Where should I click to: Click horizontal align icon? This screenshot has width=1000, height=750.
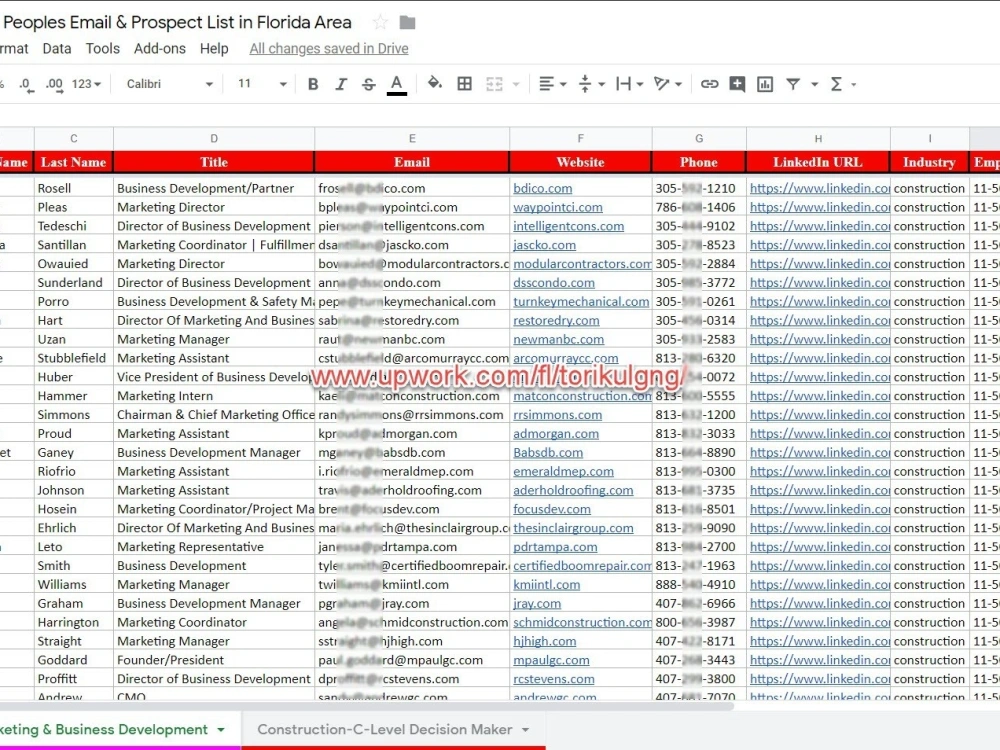547,84
